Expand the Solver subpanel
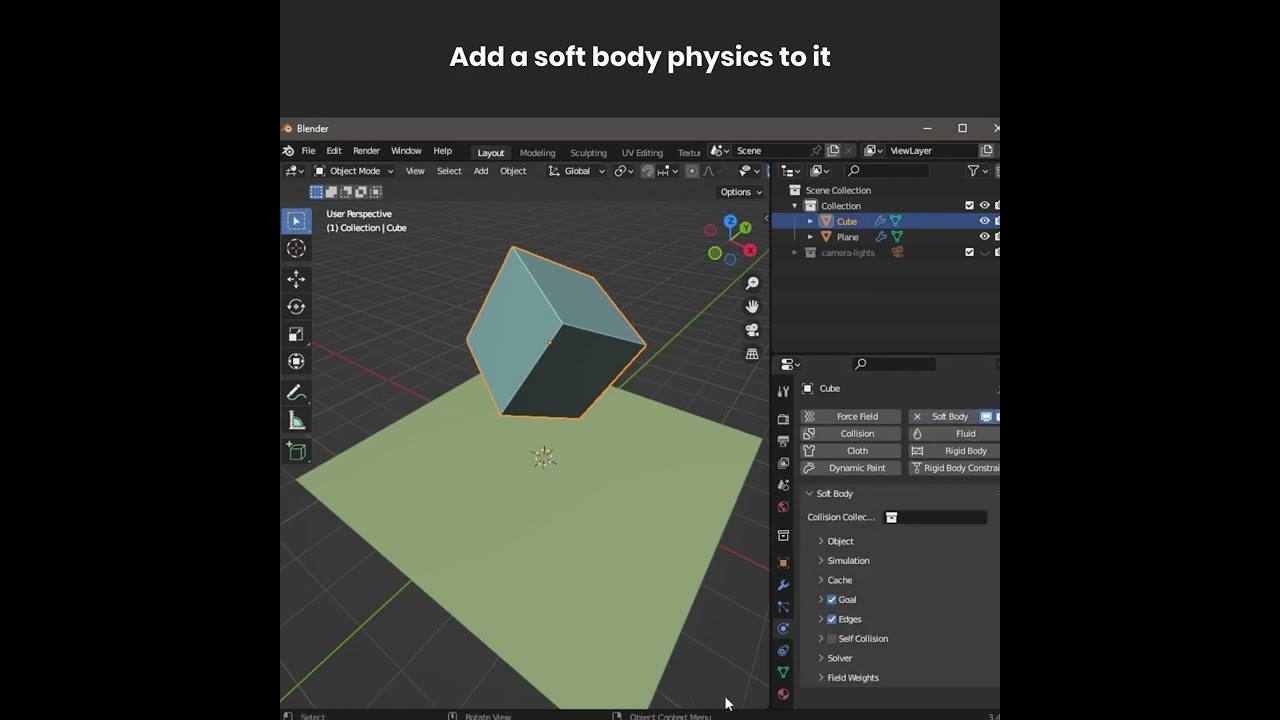 821,658
